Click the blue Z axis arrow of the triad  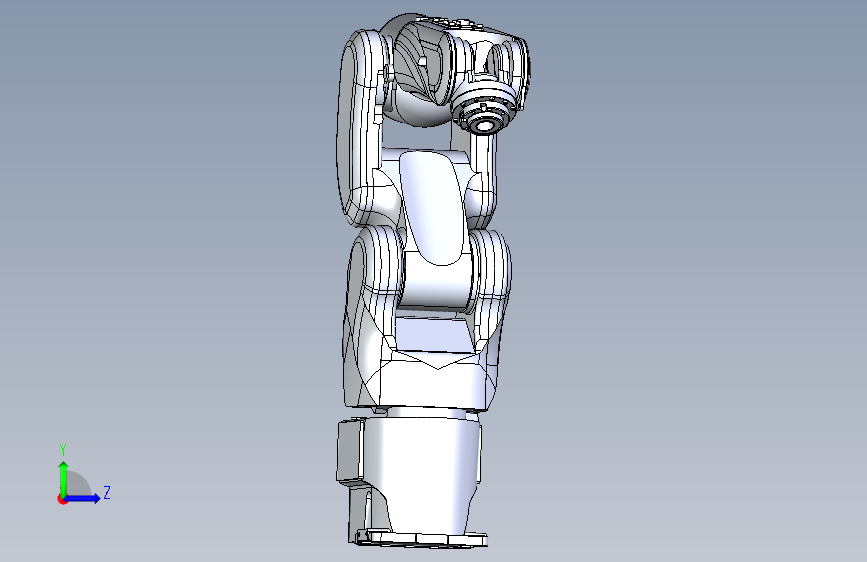click(x=83, y=498)
